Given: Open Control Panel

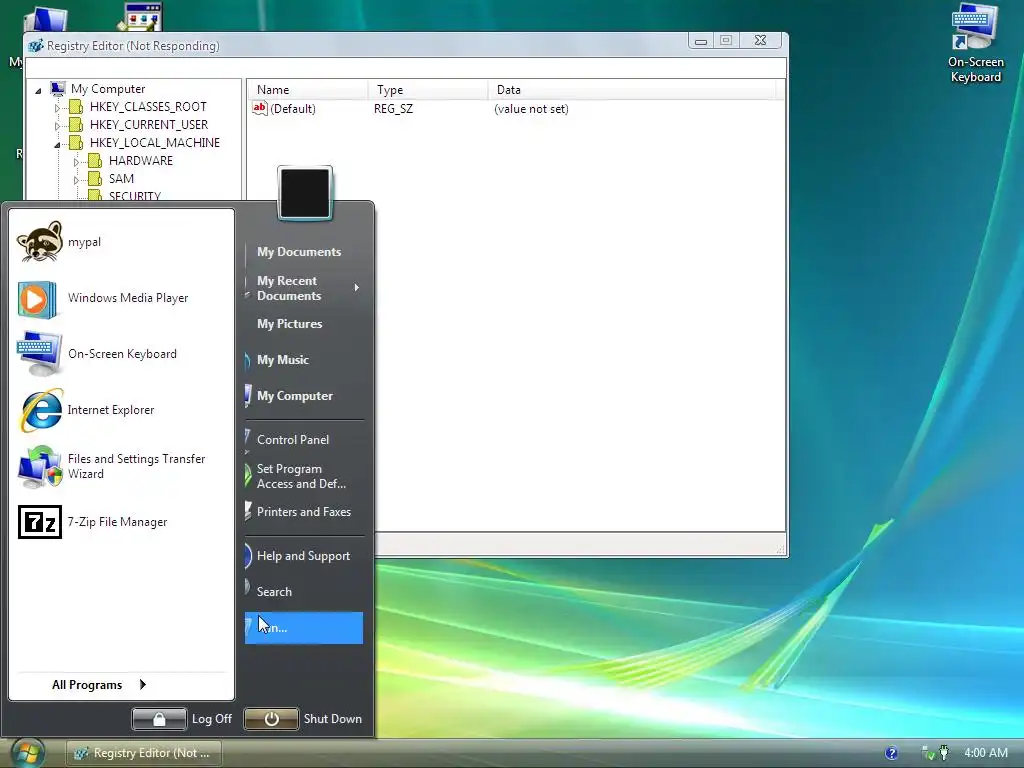Looking at the screenshot, I should coord(304,440).
